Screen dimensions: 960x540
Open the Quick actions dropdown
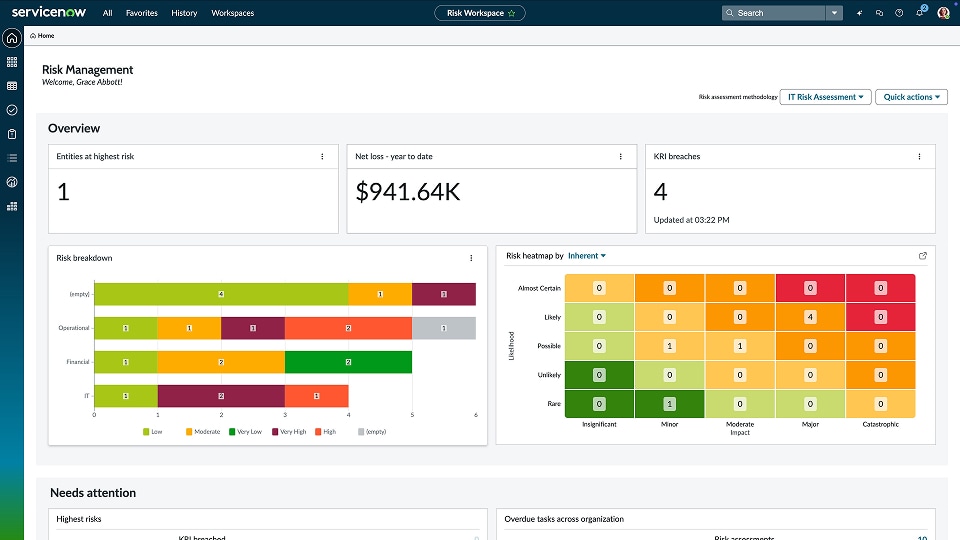911,97
